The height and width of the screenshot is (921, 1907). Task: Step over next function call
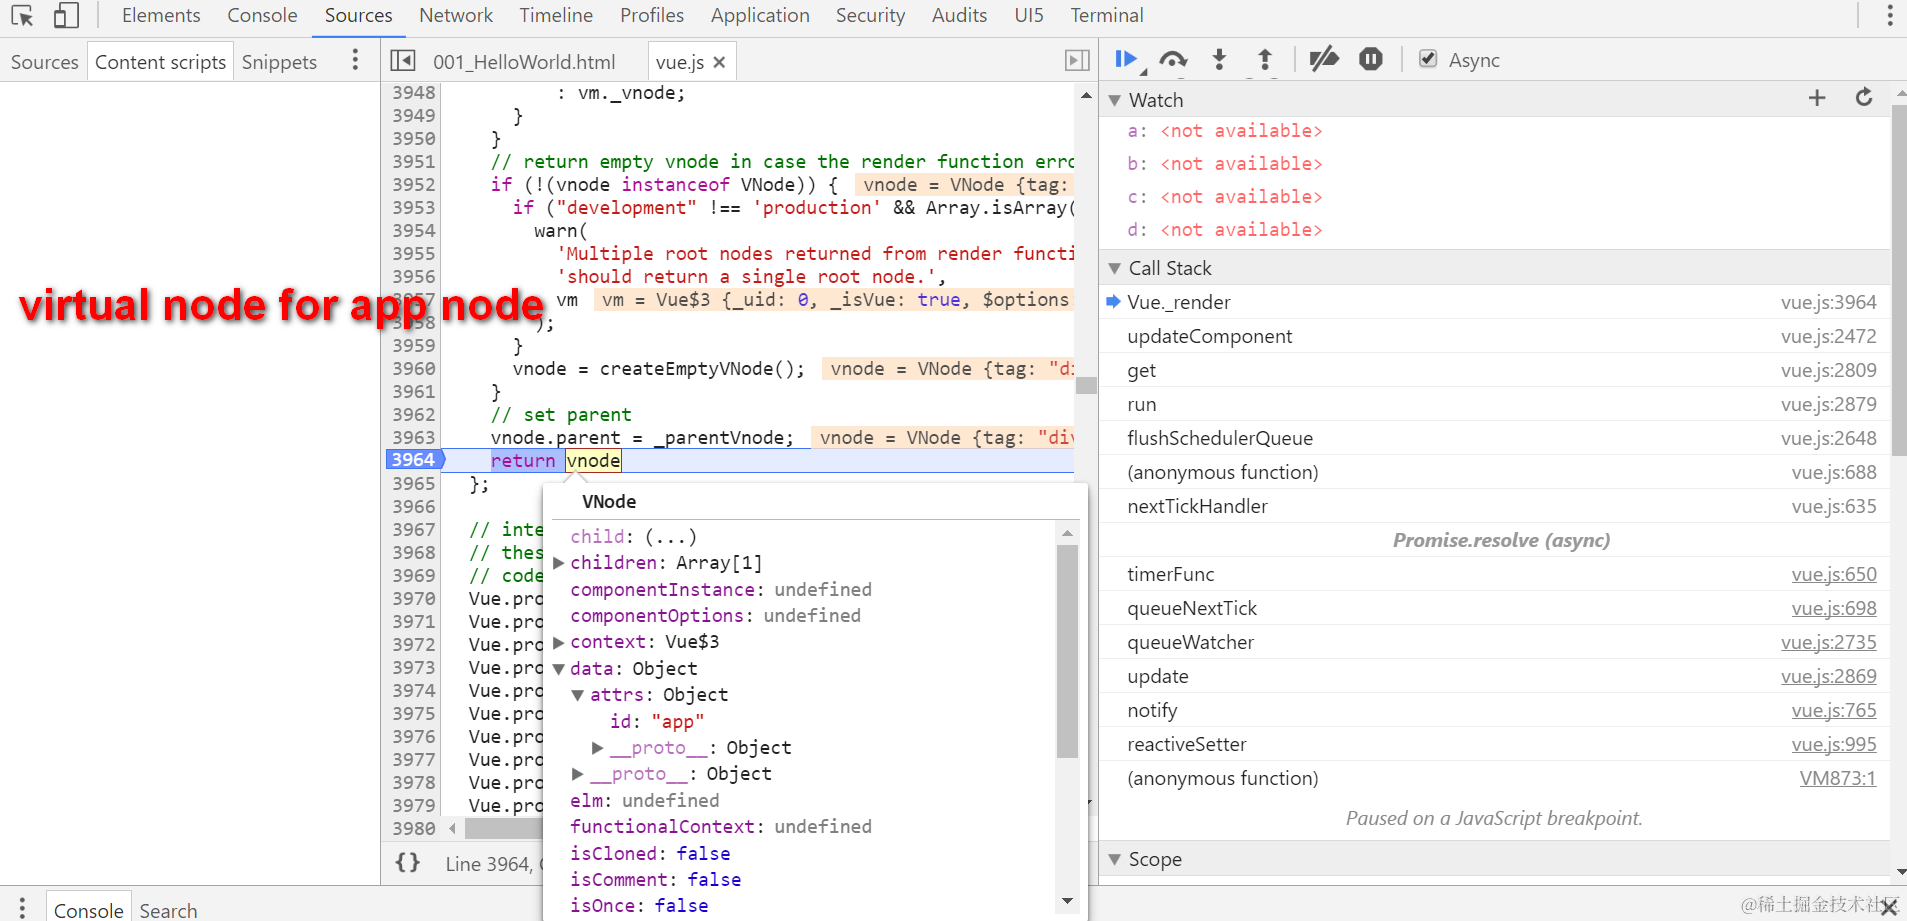point(1173,60)
